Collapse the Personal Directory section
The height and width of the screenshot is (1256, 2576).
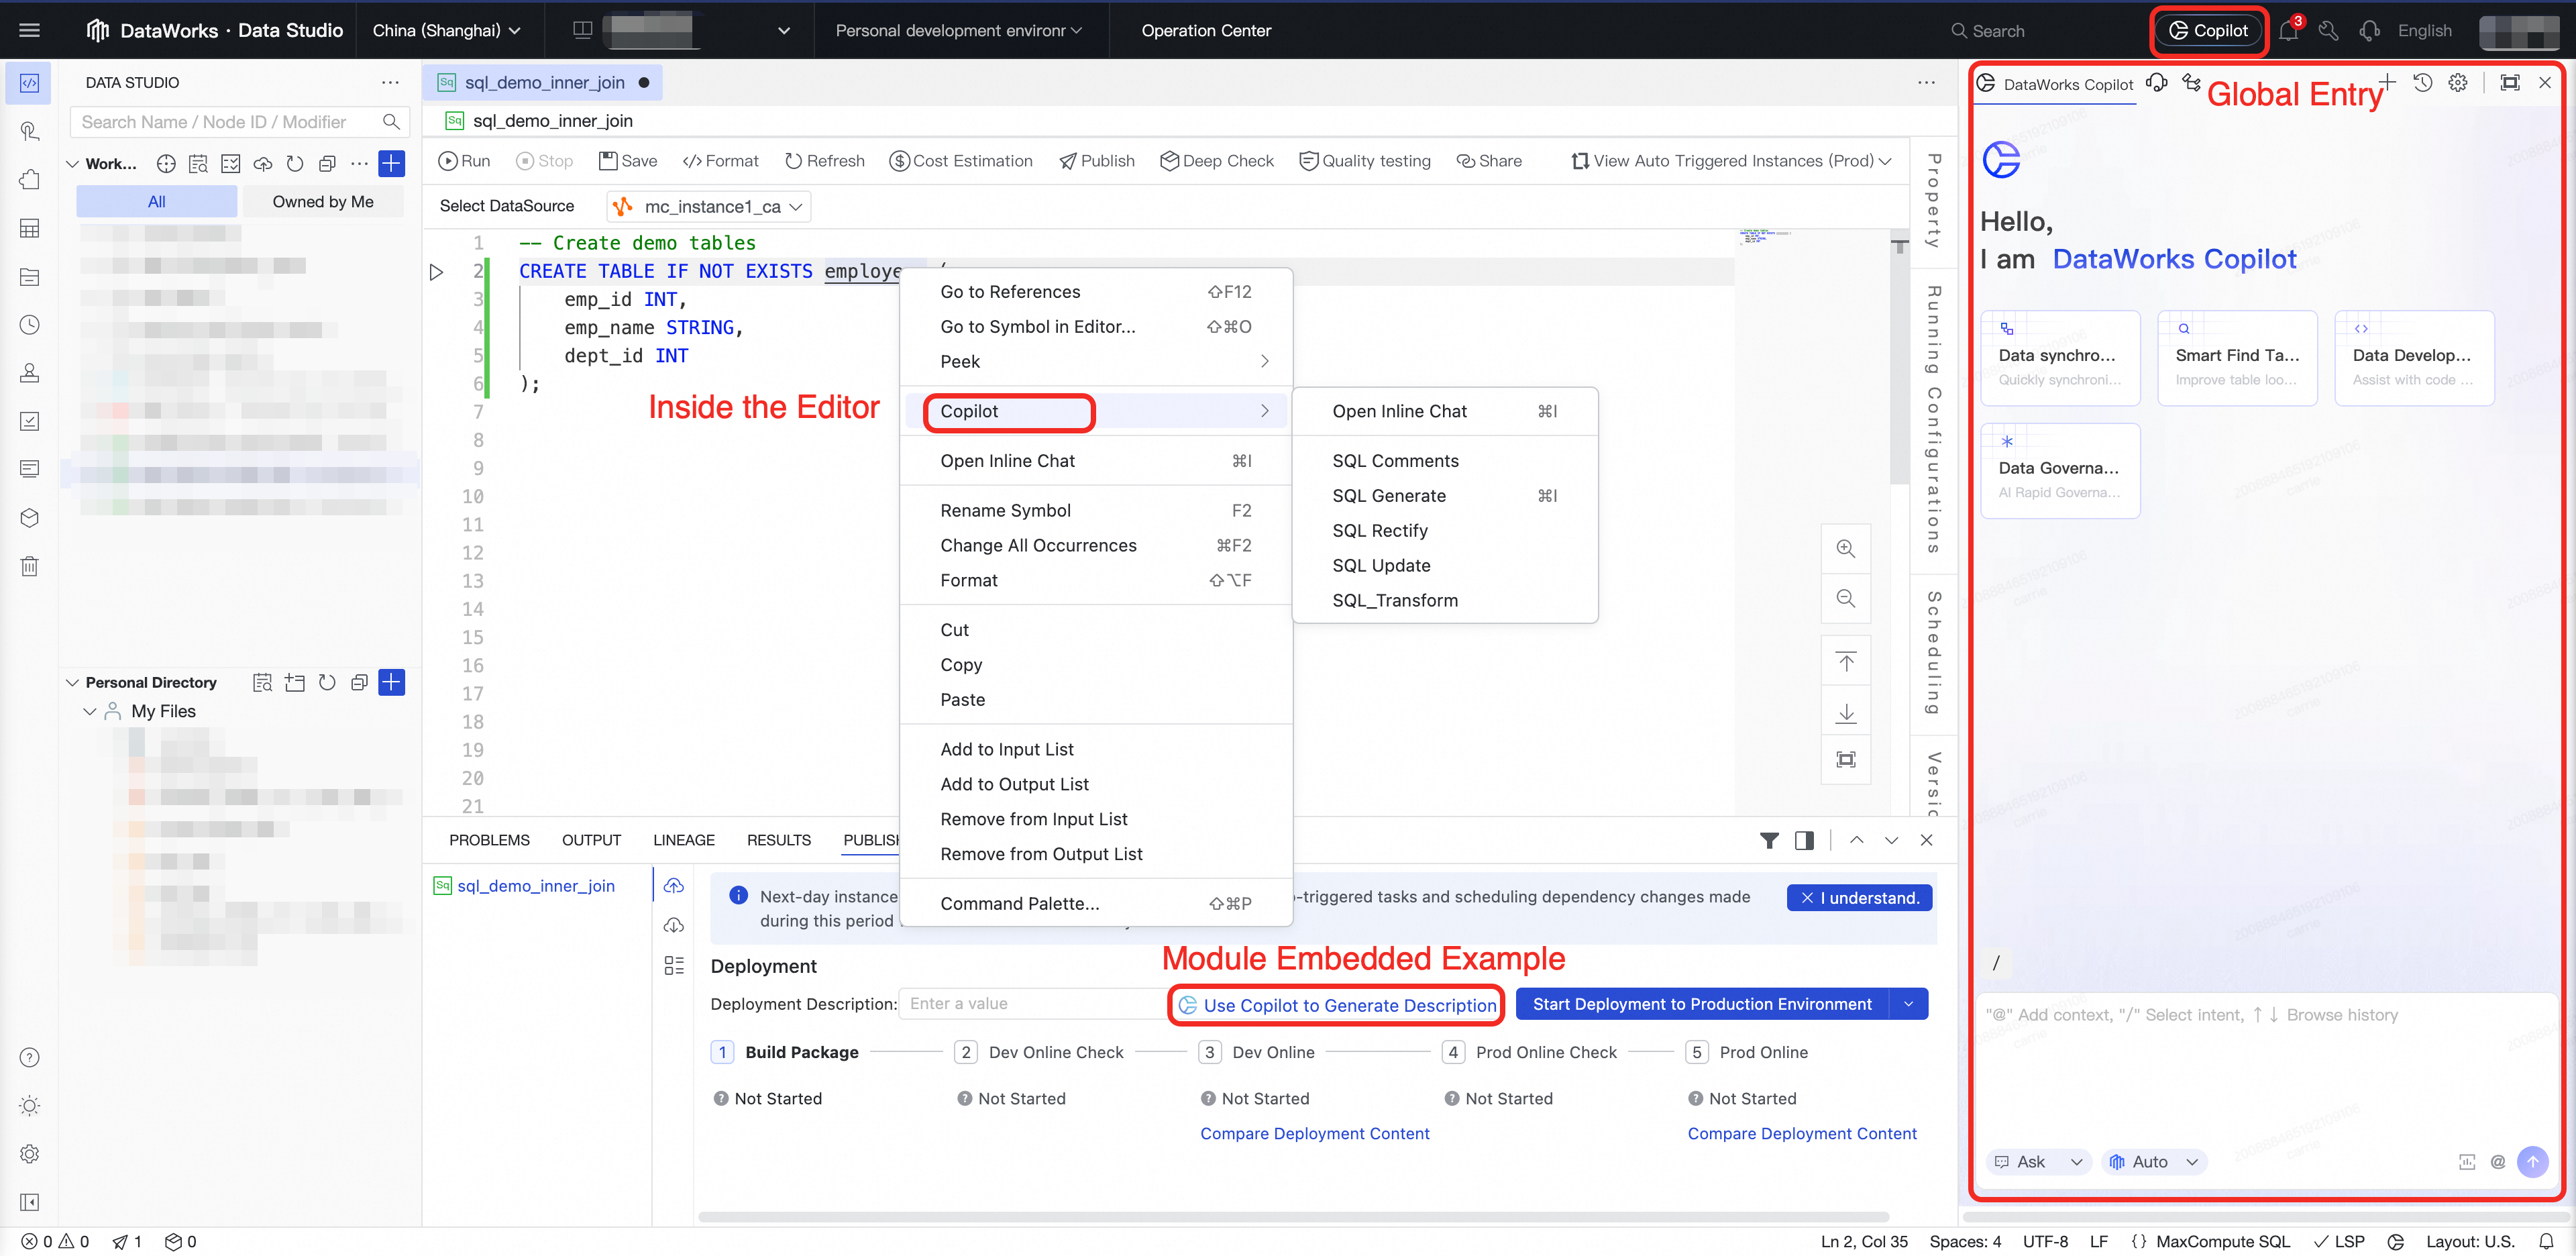point(72,682)
